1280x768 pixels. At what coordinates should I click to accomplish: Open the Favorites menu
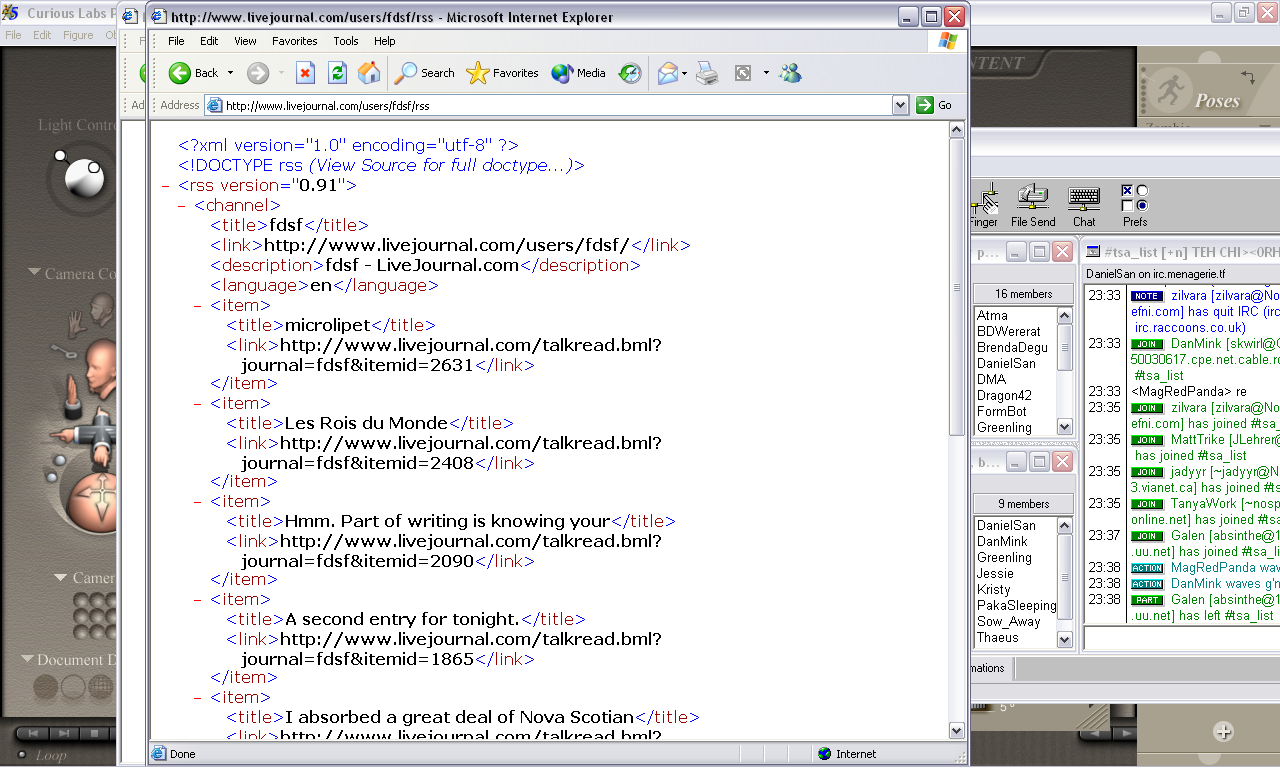295,41
